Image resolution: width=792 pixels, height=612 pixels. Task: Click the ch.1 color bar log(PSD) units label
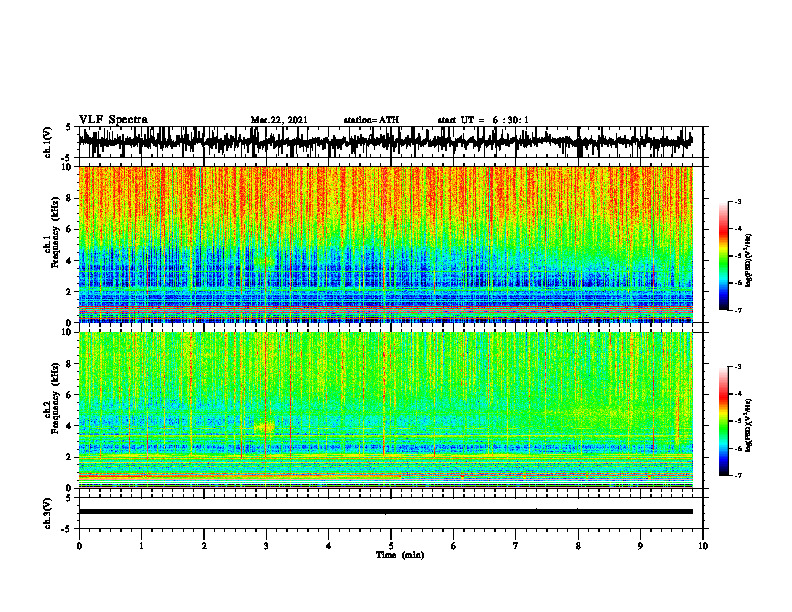749,260
